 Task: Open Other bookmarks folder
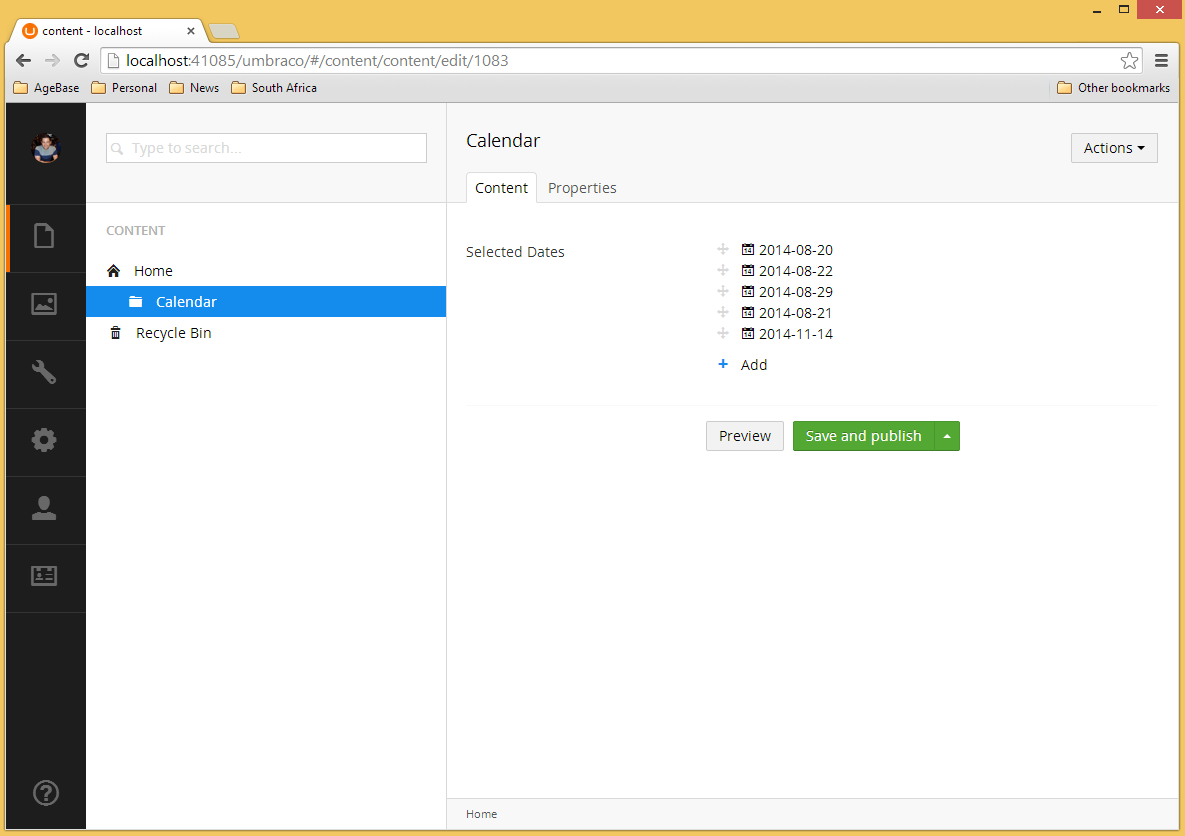click(x=1113, y=88)
